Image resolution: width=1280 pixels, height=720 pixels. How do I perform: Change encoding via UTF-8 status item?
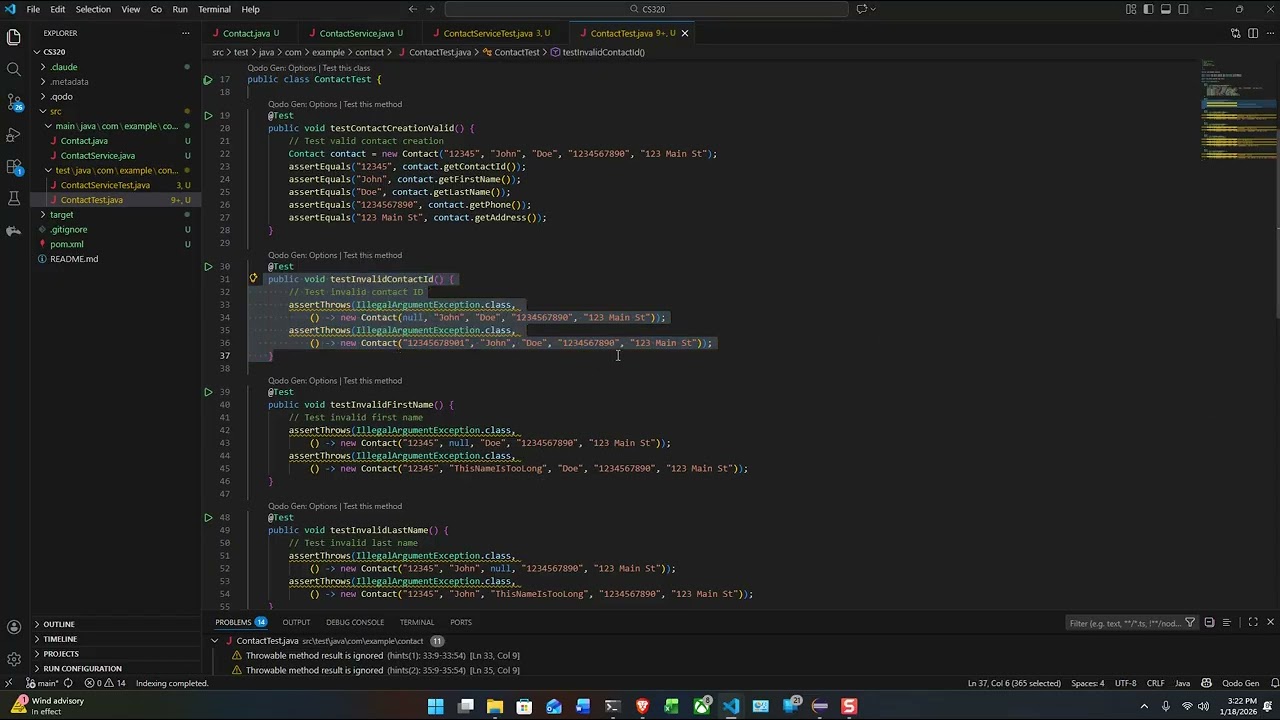tap(1125, 683)
